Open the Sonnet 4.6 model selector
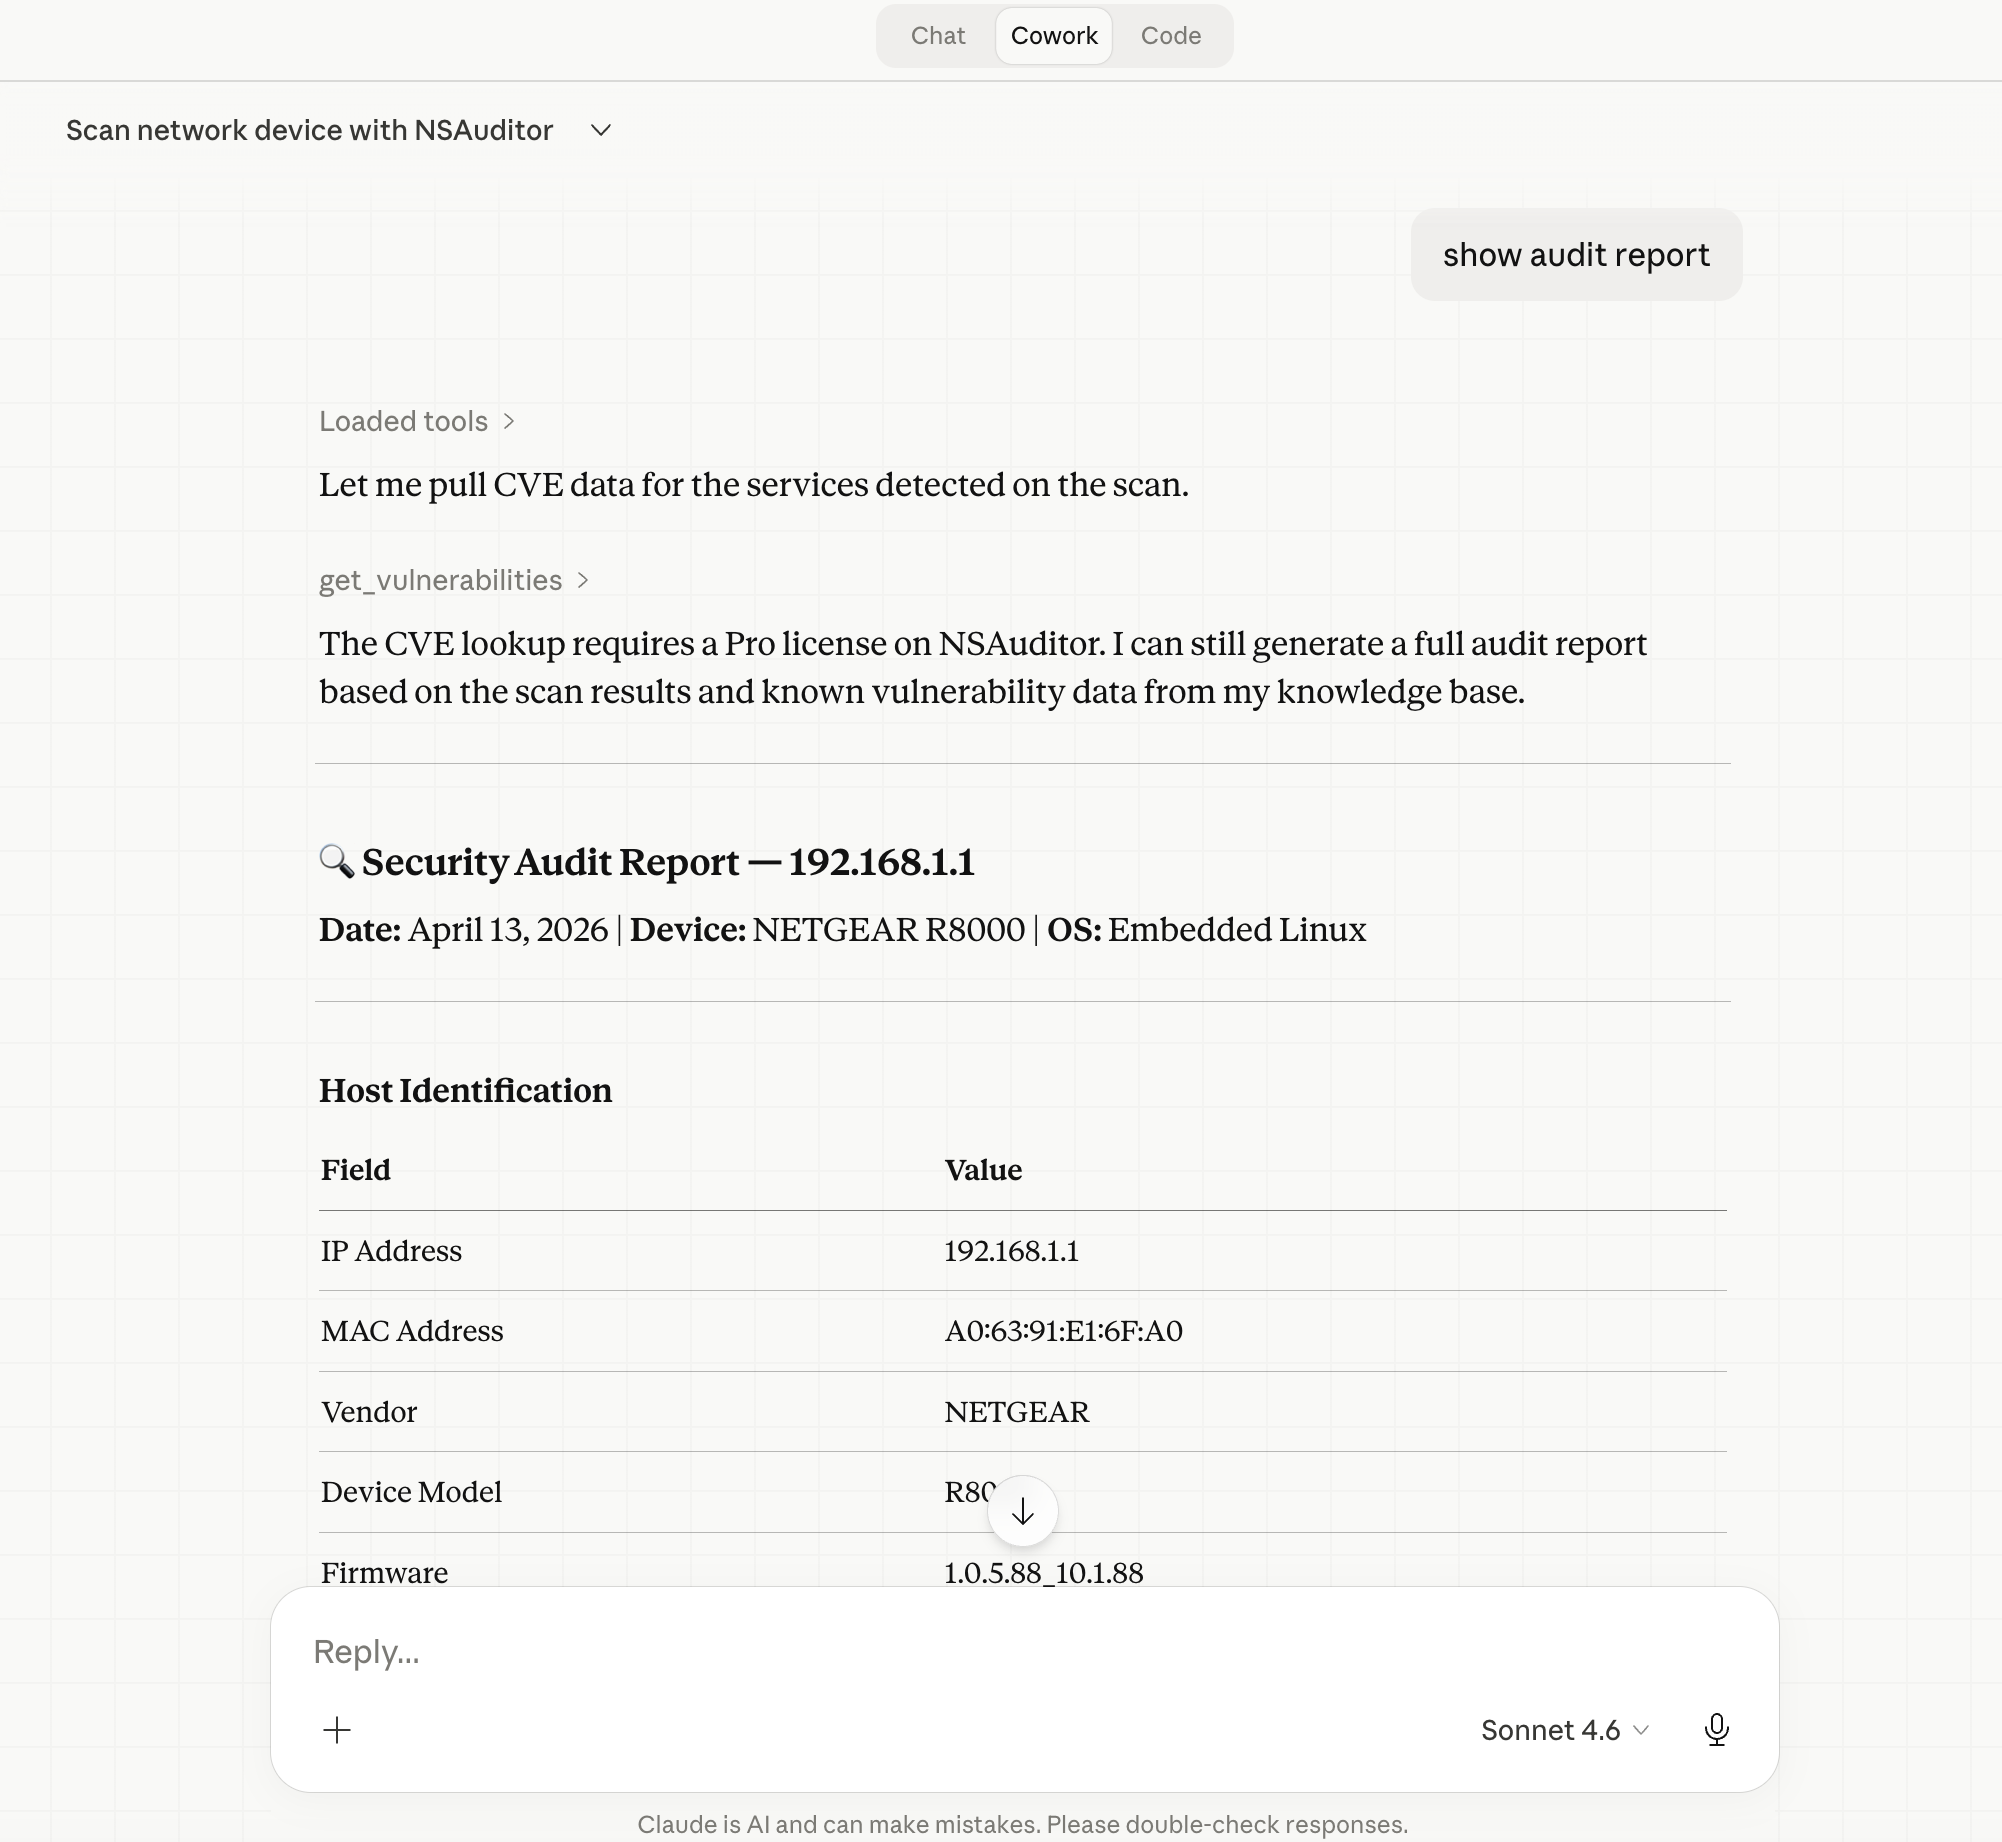The image size is (2002, 1842). point(1553,1730)
